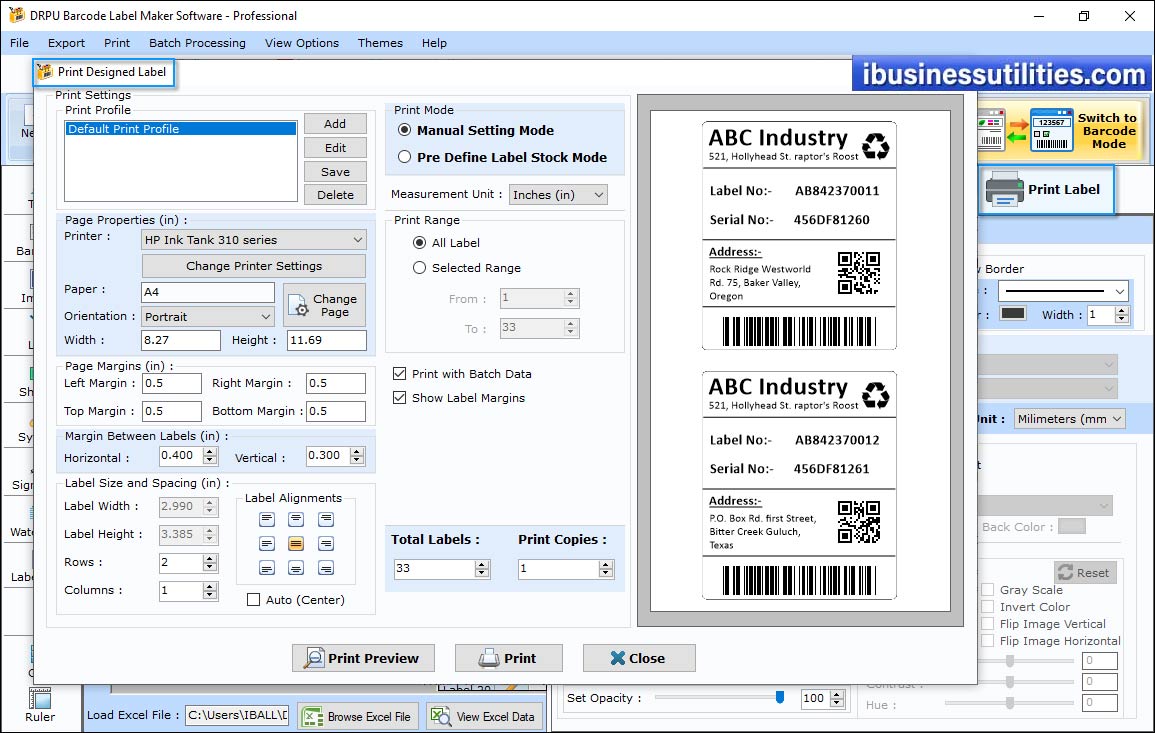Click the Reset button with refresh icon
This screenshot has height=733, width=1155.
pyautogui.click(x=1086, y=572)
